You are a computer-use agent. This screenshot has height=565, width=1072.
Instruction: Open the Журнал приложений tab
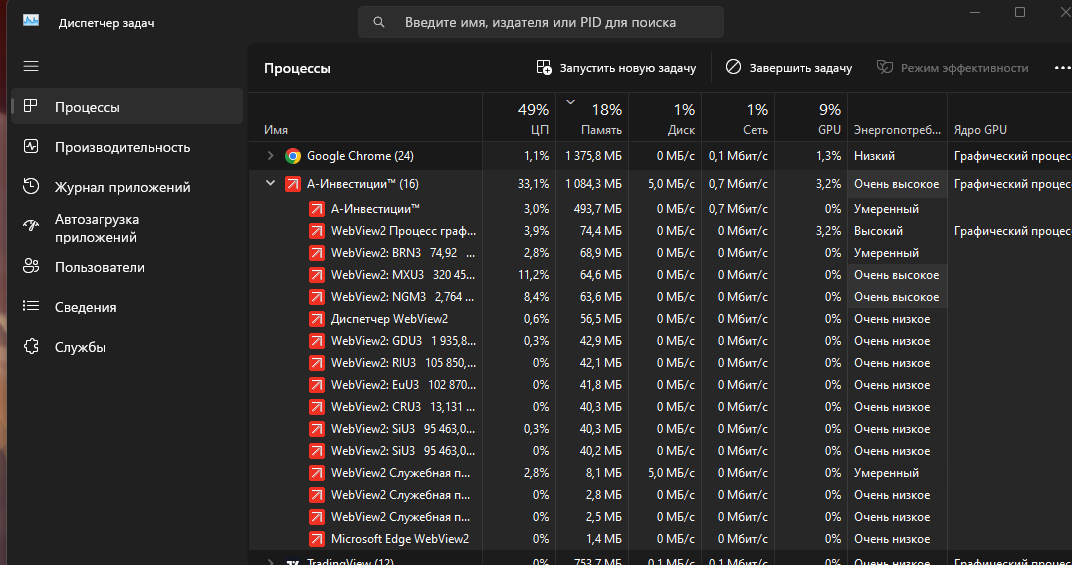tap(122, 187)
